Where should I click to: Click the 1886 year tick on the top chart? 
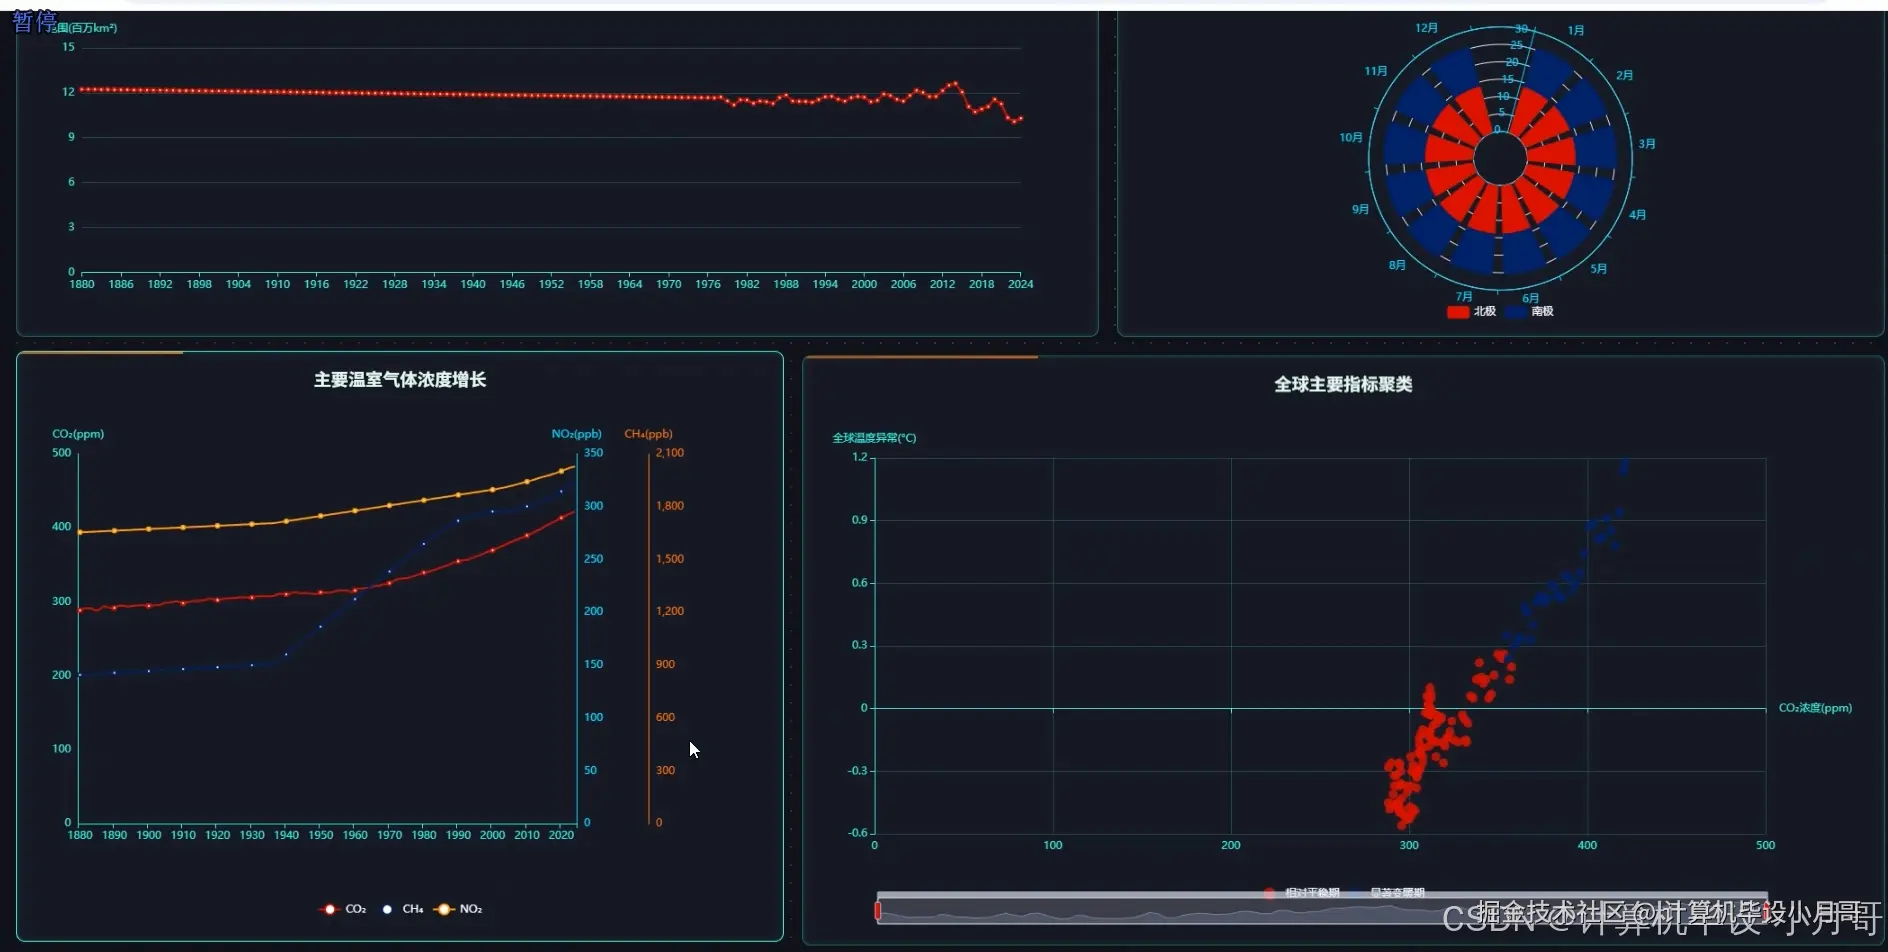pos(121,285)
